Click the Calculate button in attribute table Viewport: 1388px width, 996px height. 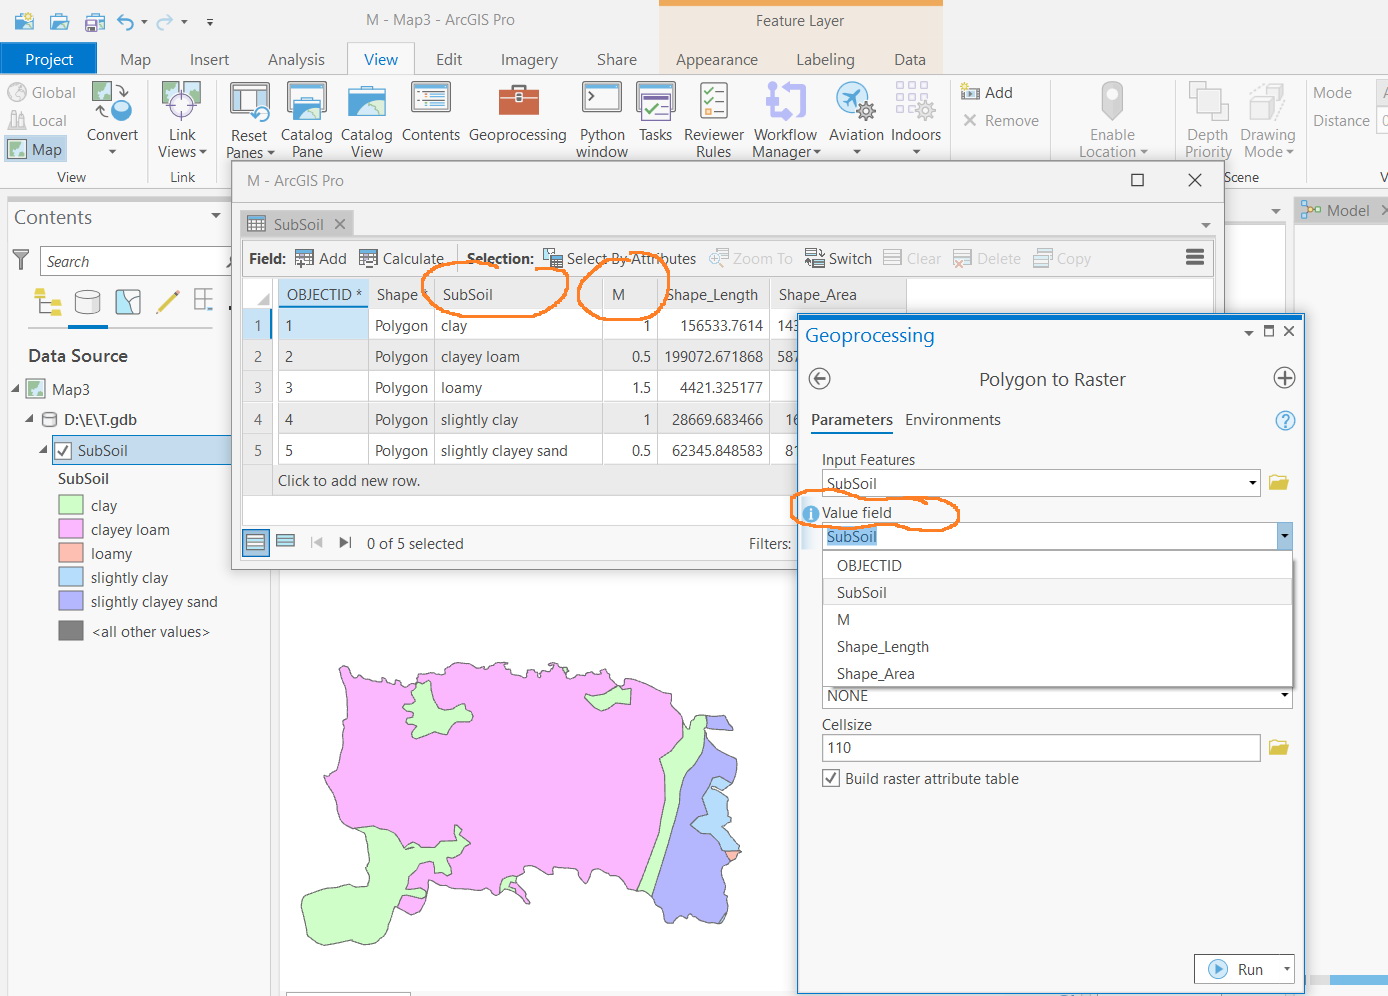click(401, 258)
